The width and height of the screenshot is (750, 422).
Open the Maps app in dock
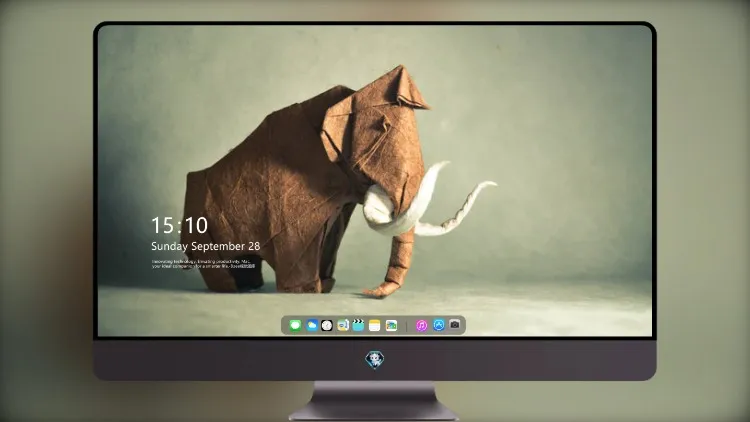343,326
